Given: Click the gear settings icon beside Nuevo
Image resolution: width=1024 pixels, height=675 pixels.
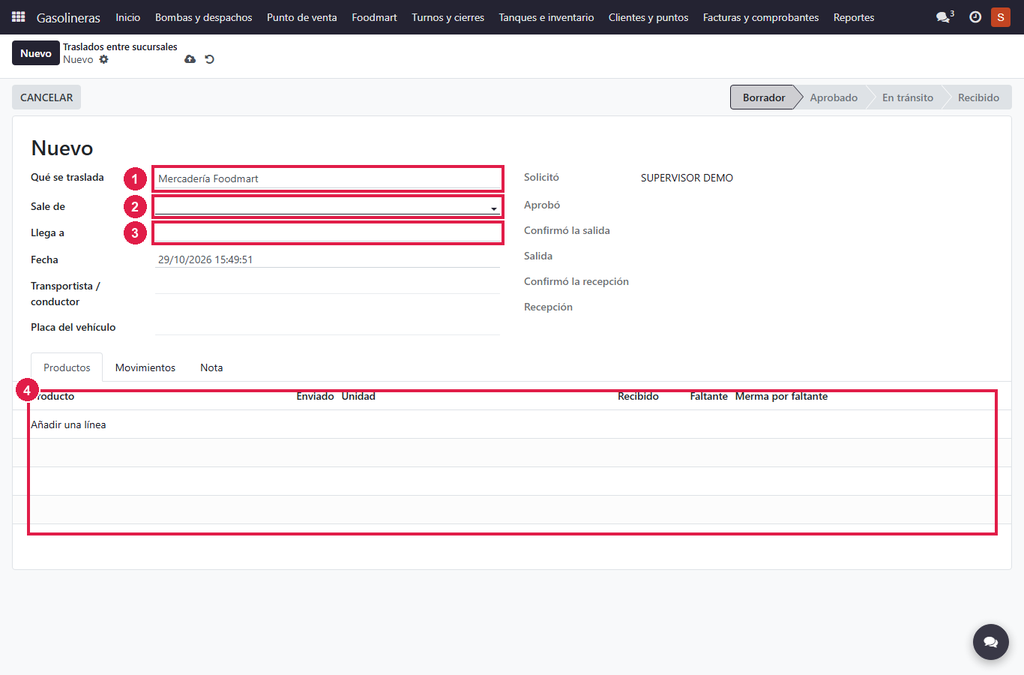Looking at the screenshot, I should (x=104, y=59).
